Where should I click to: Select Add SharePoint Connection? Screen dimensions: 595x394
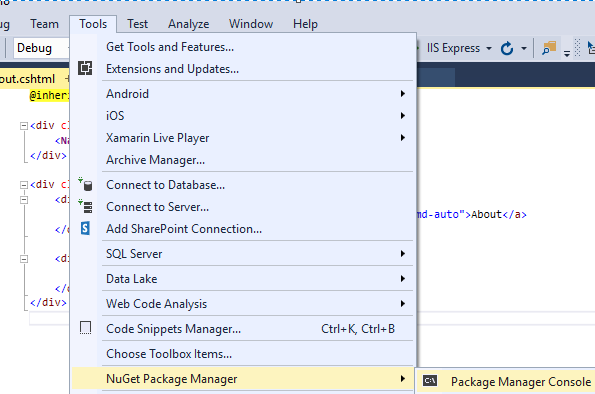coord(243,229)
